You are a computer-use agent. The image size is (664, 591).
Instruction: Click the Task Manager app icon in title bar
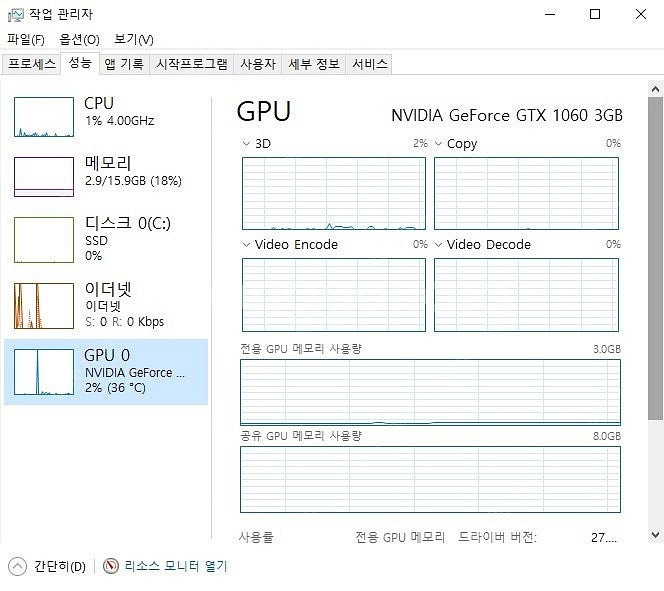16,15
